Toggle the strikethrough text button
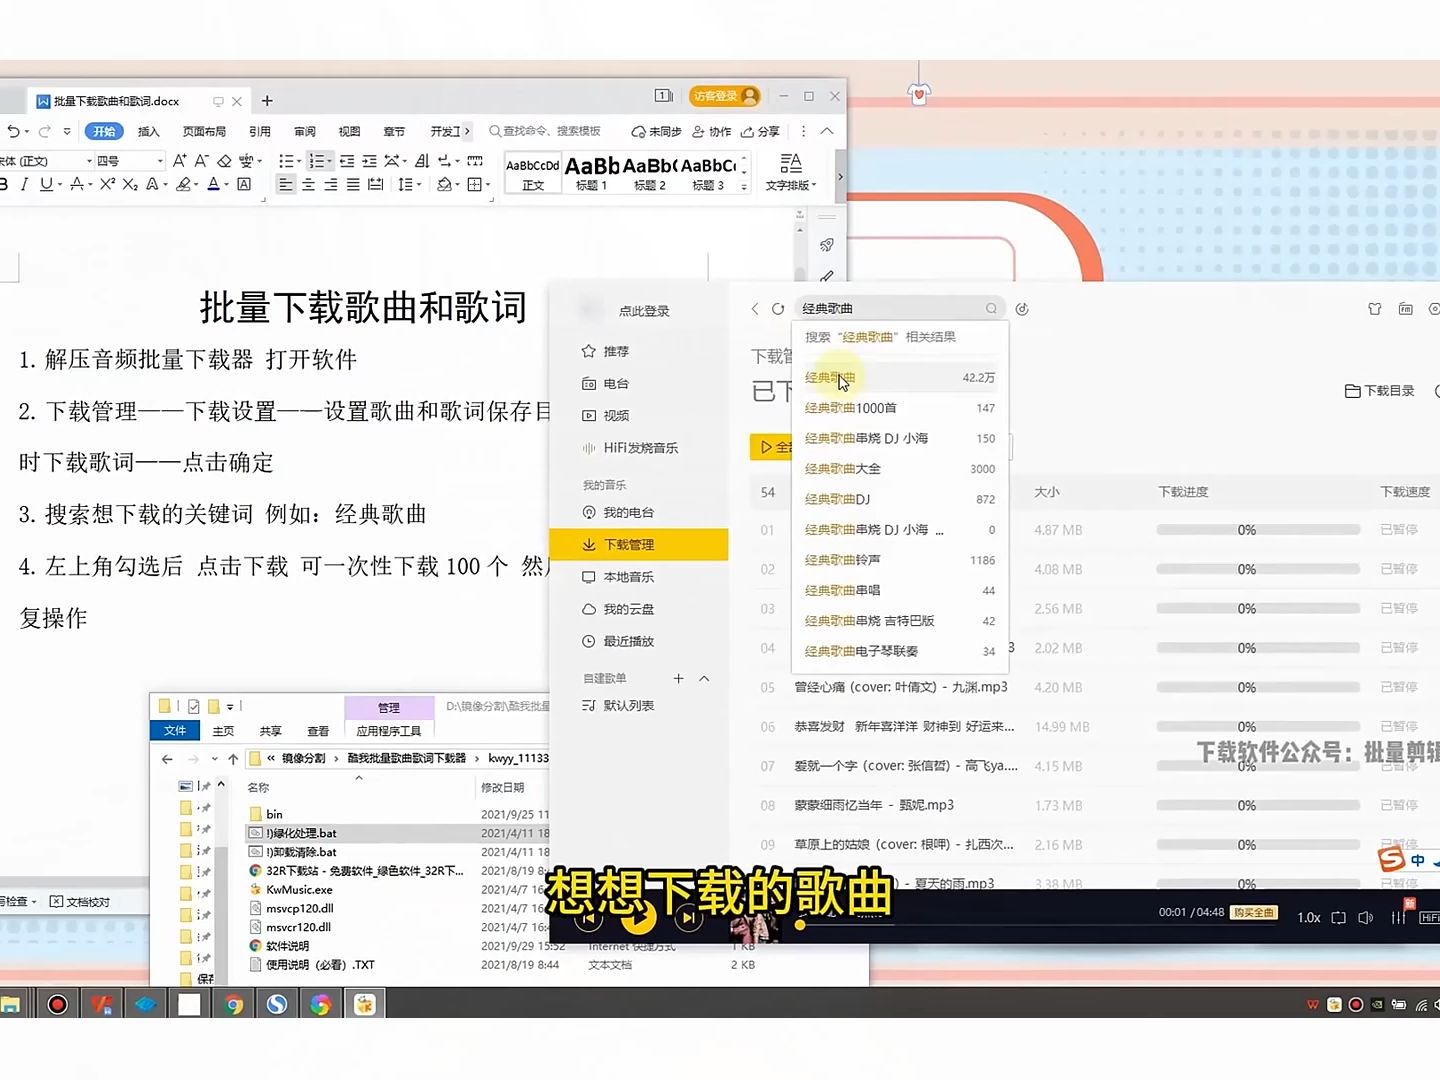Screen dimensions: 1440x1080 (x=76, y=184)
